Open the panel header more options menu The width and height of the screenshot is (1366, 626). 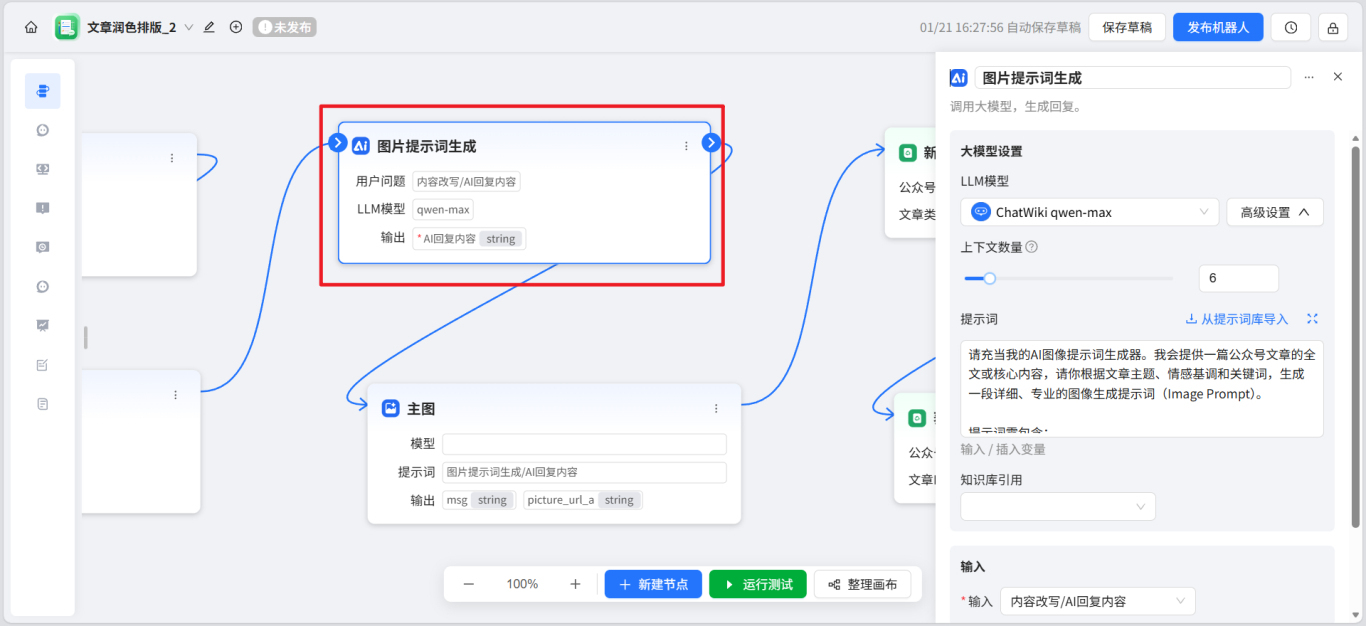pyautogui.click(x=1308, y=77)
